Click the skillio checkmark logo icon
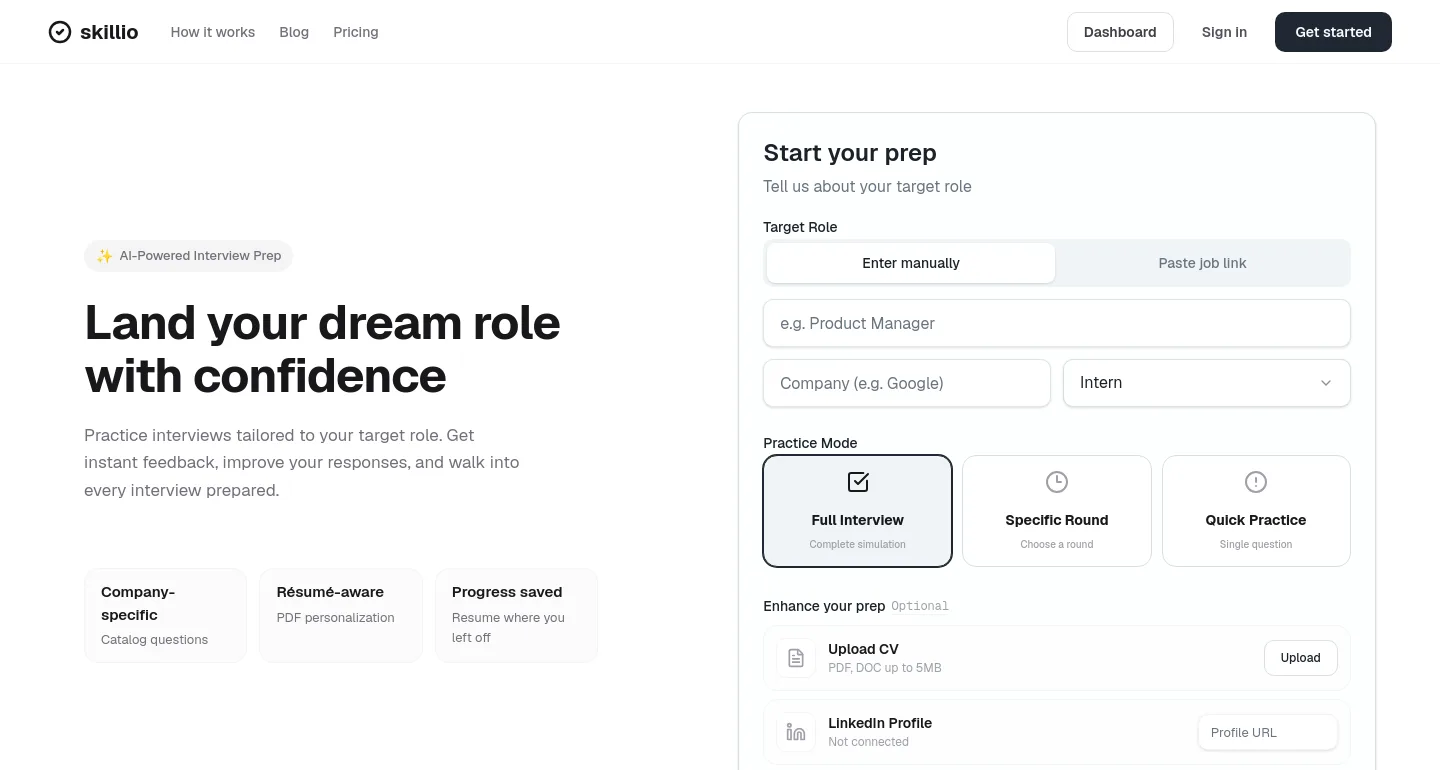Viewport: 1440px width, 770px height. click(x=60, y=32)
